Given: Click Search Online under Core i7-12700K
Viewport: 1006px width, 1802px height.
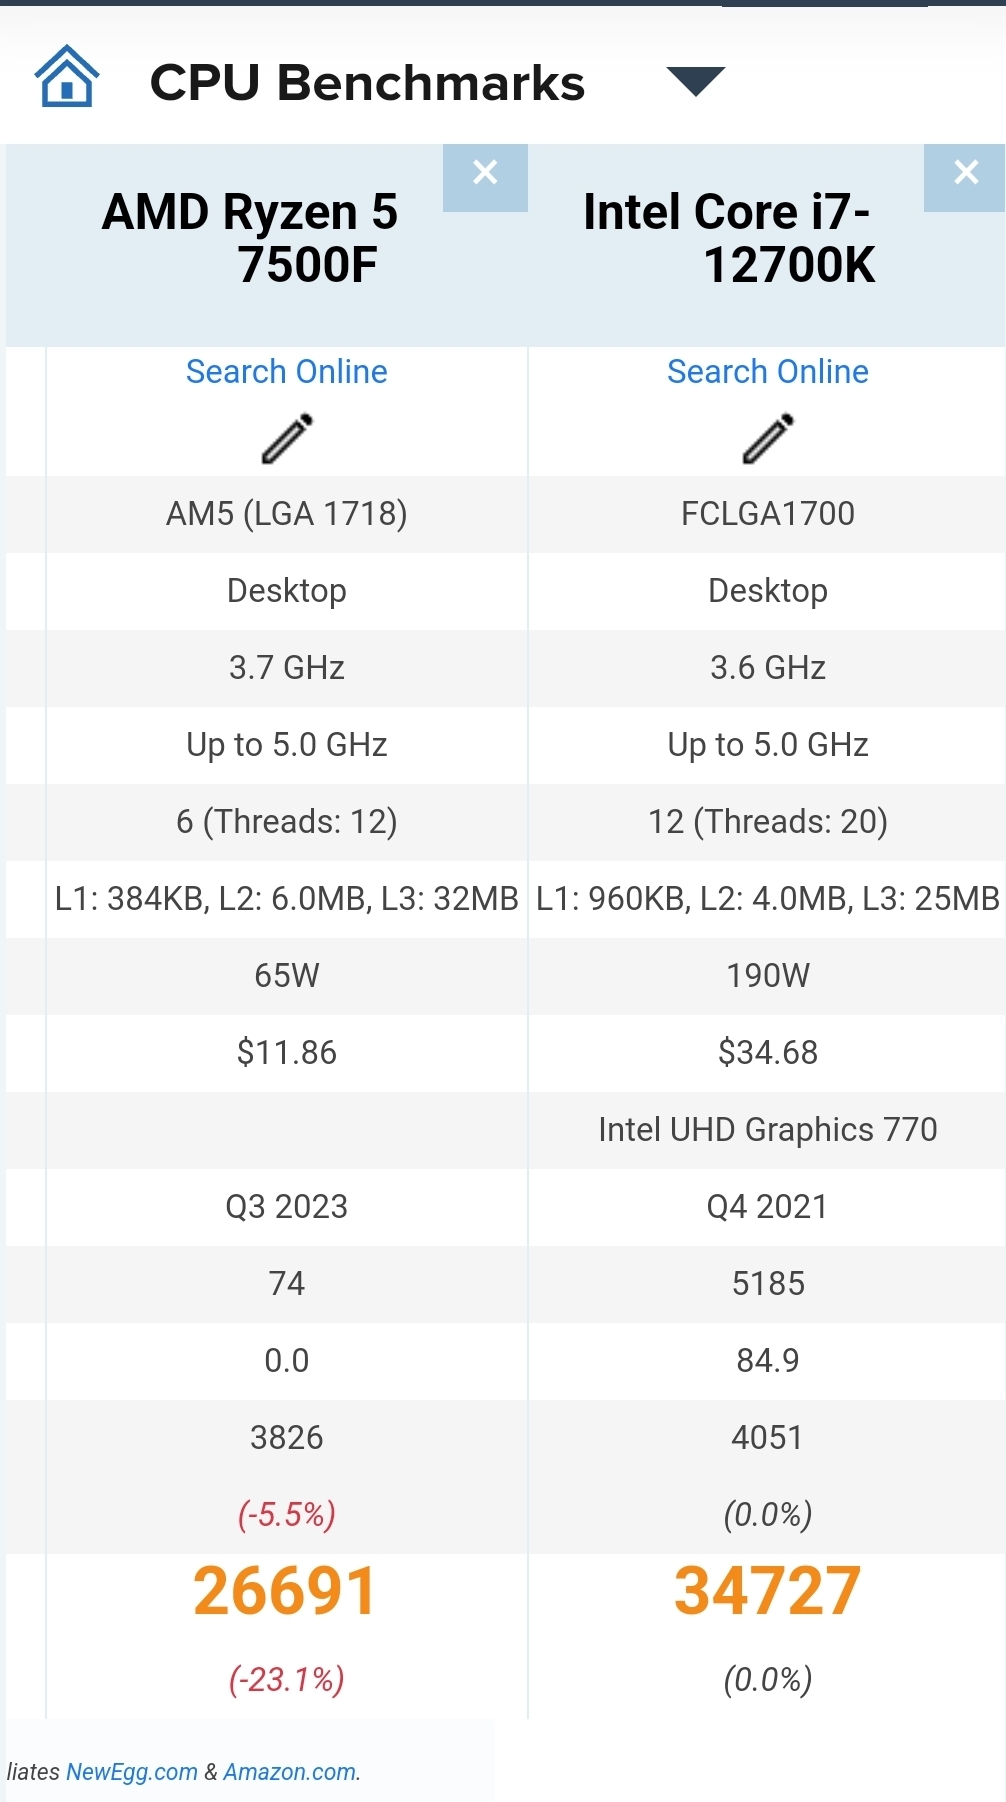Looking at the screenshot, I should point(768,372).
